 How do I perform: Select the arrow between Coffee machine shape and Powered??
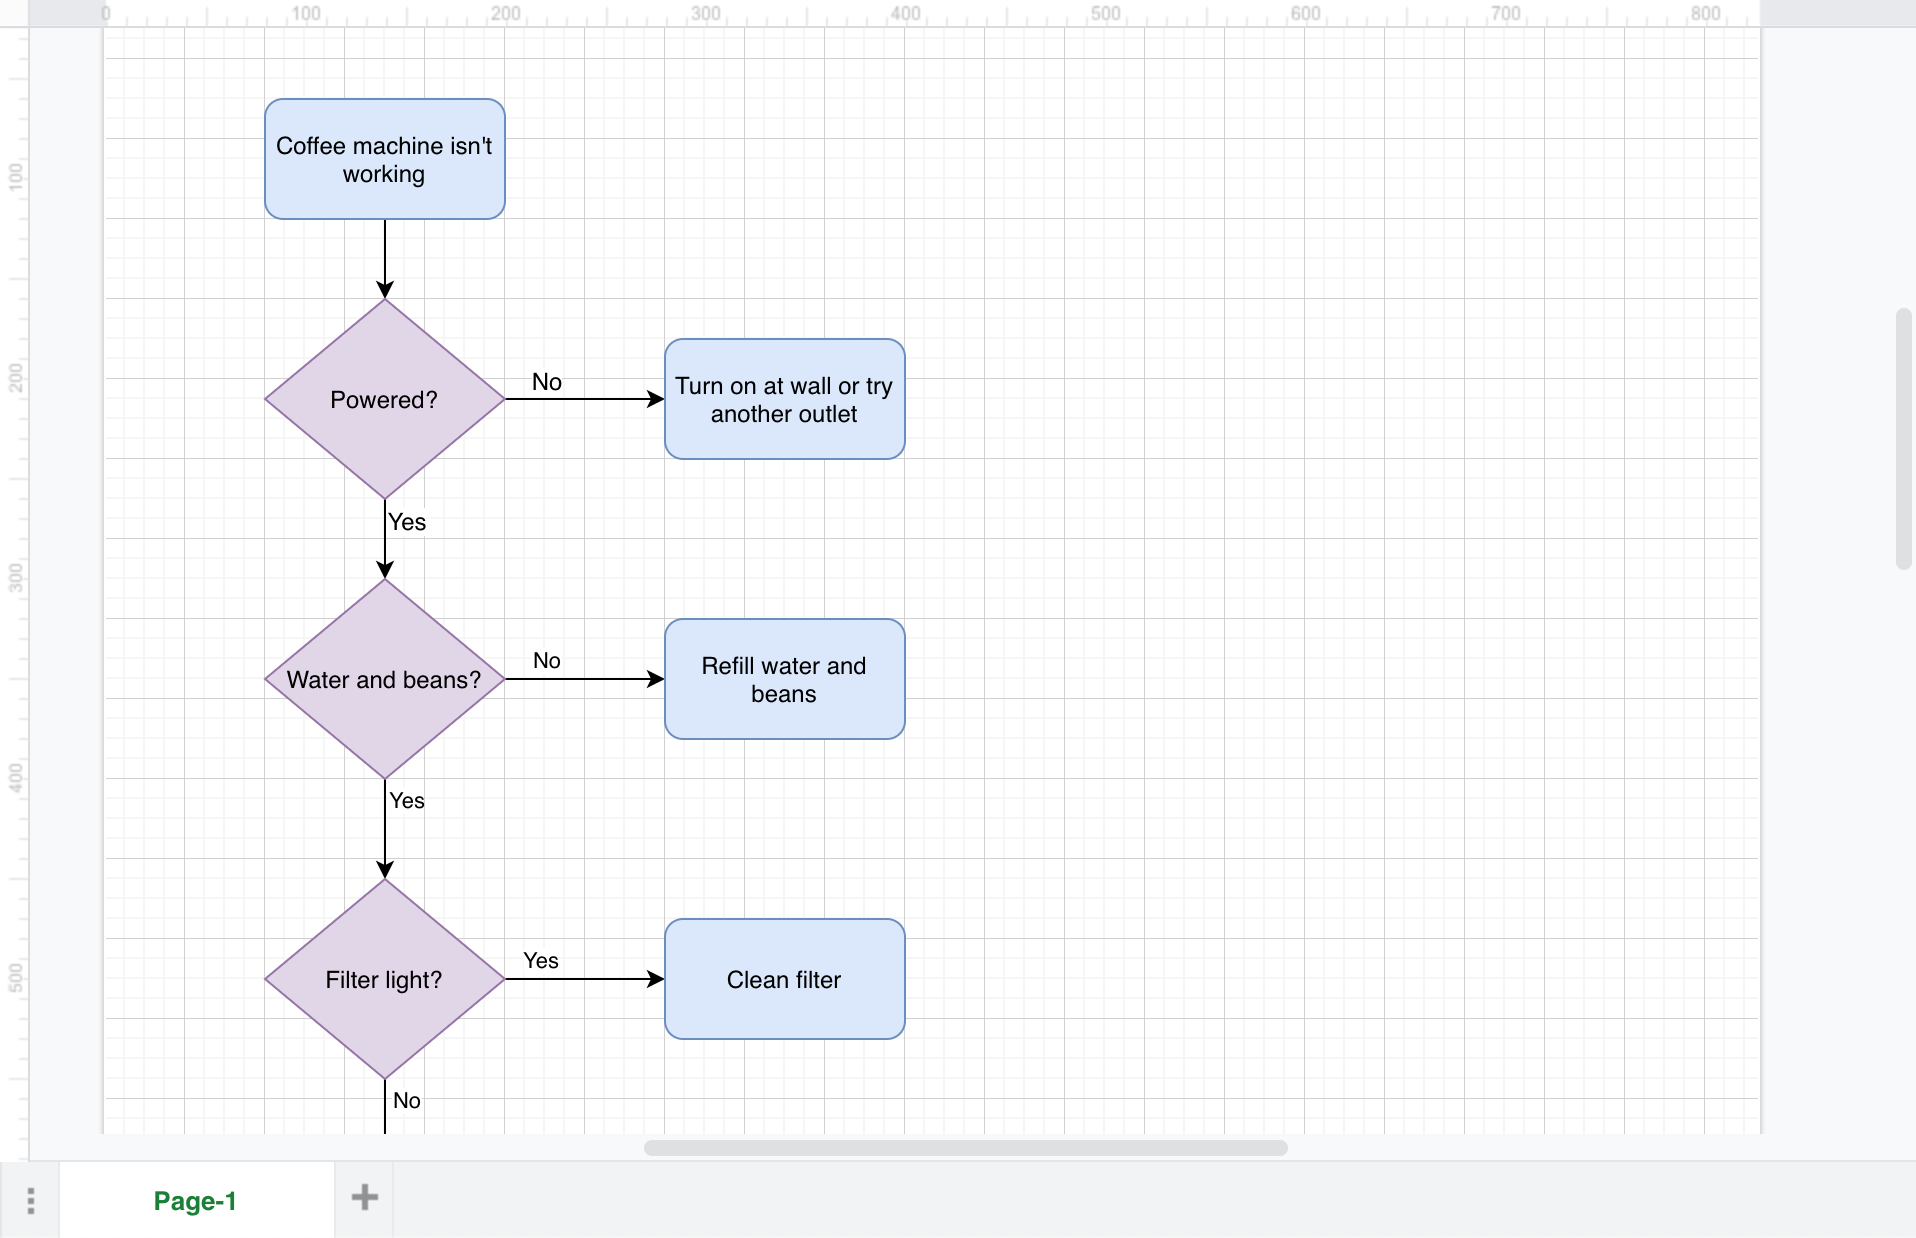(384, 255)
